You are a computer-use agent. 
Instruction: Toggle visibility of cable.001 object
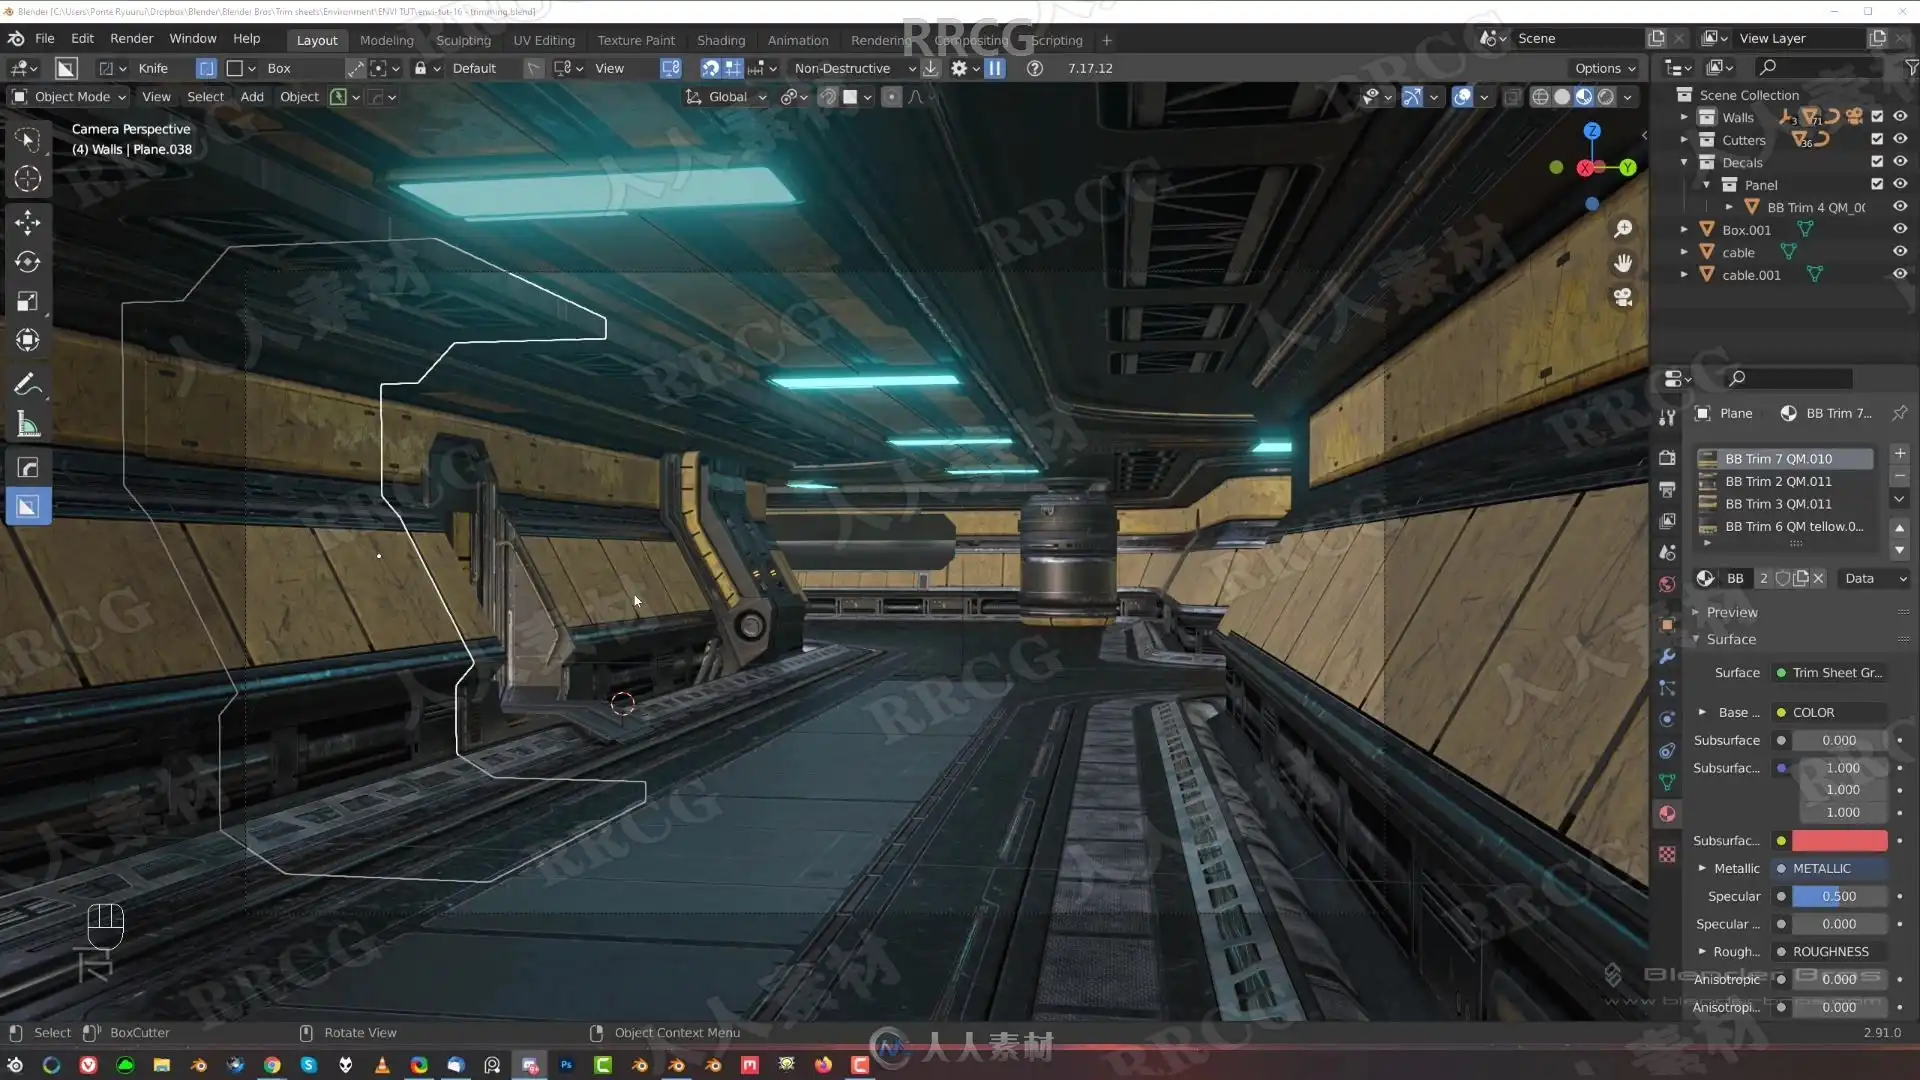[x=1900, y=274]
